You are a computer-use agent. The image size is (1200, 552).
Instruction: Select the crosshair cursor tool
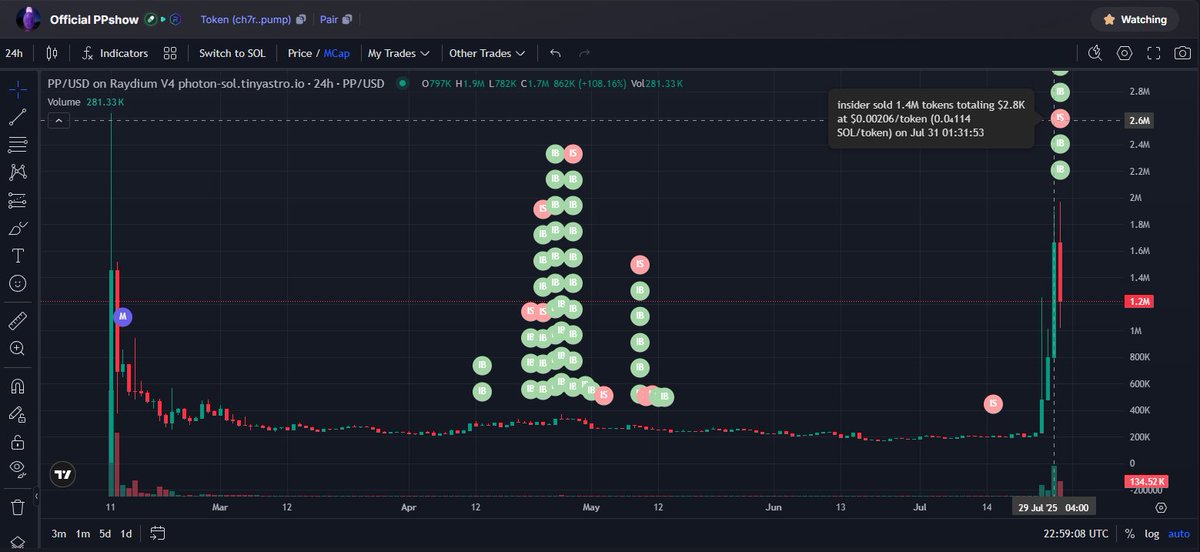pyautogui.click(x=17, y=90)
